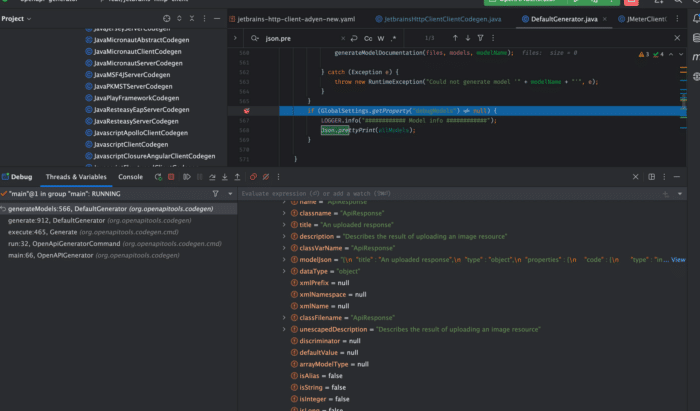Switch to Threads & Variables tab
The height and width of the screenshot is (411, 700).
coord(76,177)
